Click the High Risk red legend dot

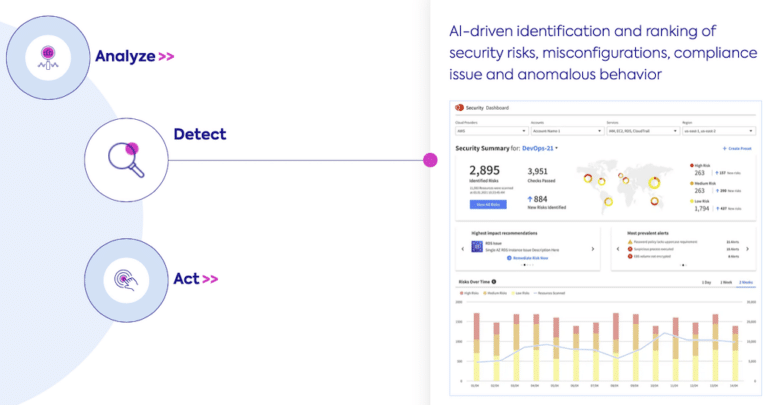pos(692,166)
